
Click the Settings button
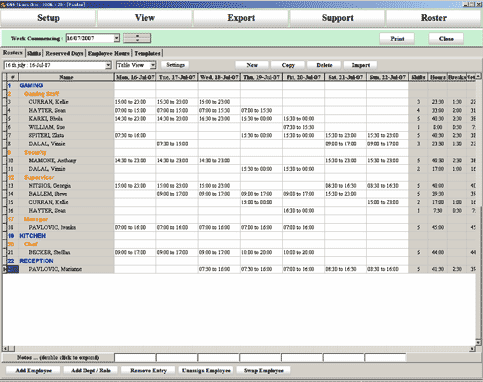[x=175, y=65]
